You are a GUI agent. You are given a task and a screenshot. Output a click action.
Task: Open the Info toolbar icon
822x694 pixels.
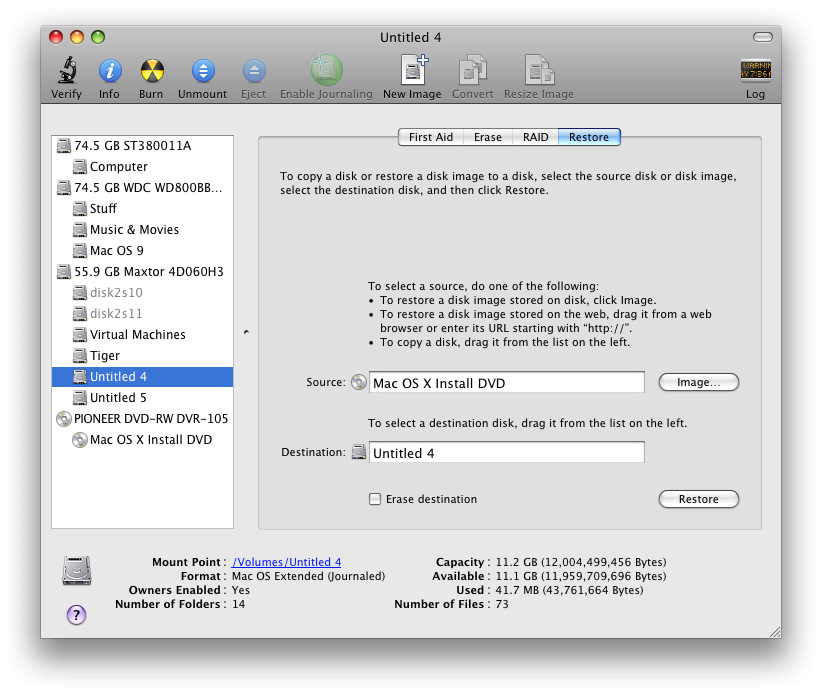[x=110, y=71]
